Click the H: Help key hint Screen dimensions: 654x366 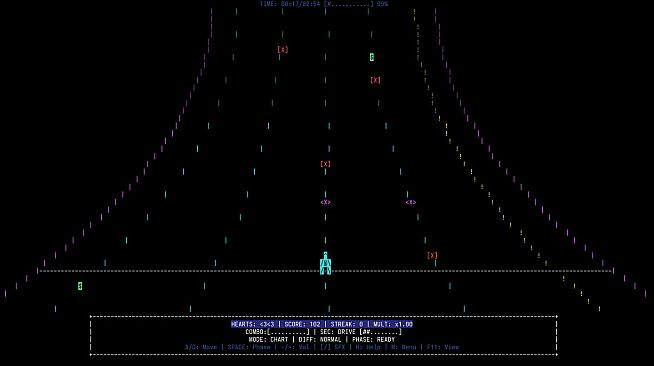point(368,347)
